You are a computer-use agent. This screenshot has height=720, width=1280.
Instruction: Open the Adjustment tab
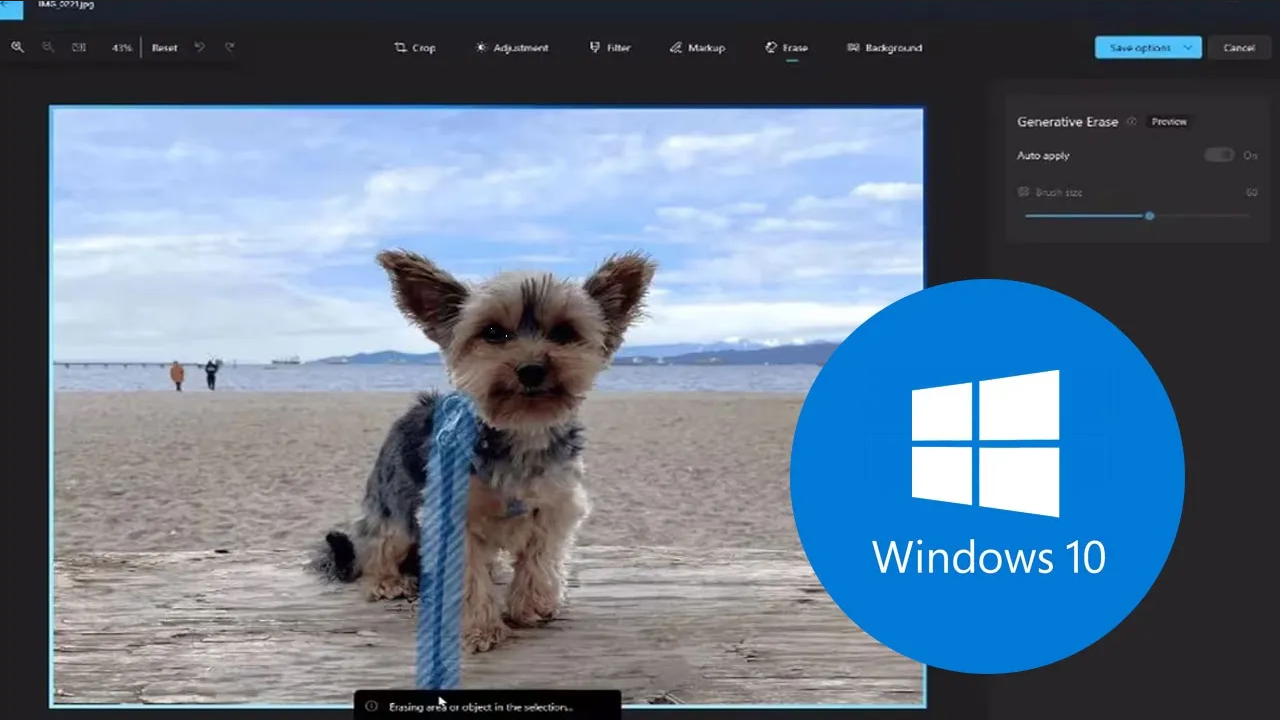click(x=512, y=48)
